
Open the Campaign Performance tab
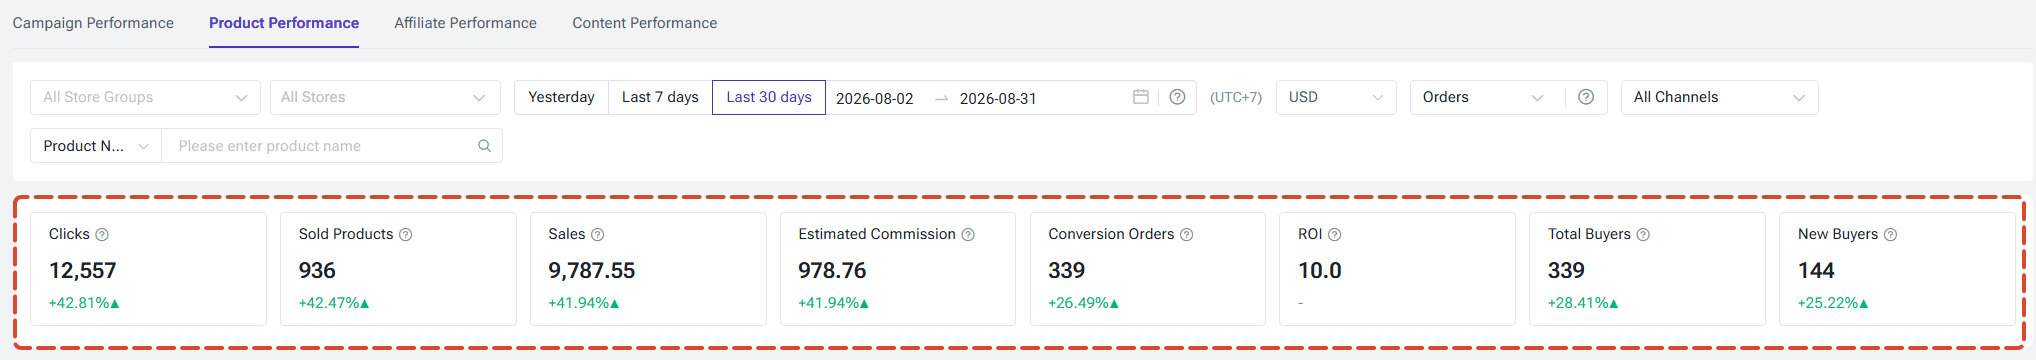click(93, 23)
